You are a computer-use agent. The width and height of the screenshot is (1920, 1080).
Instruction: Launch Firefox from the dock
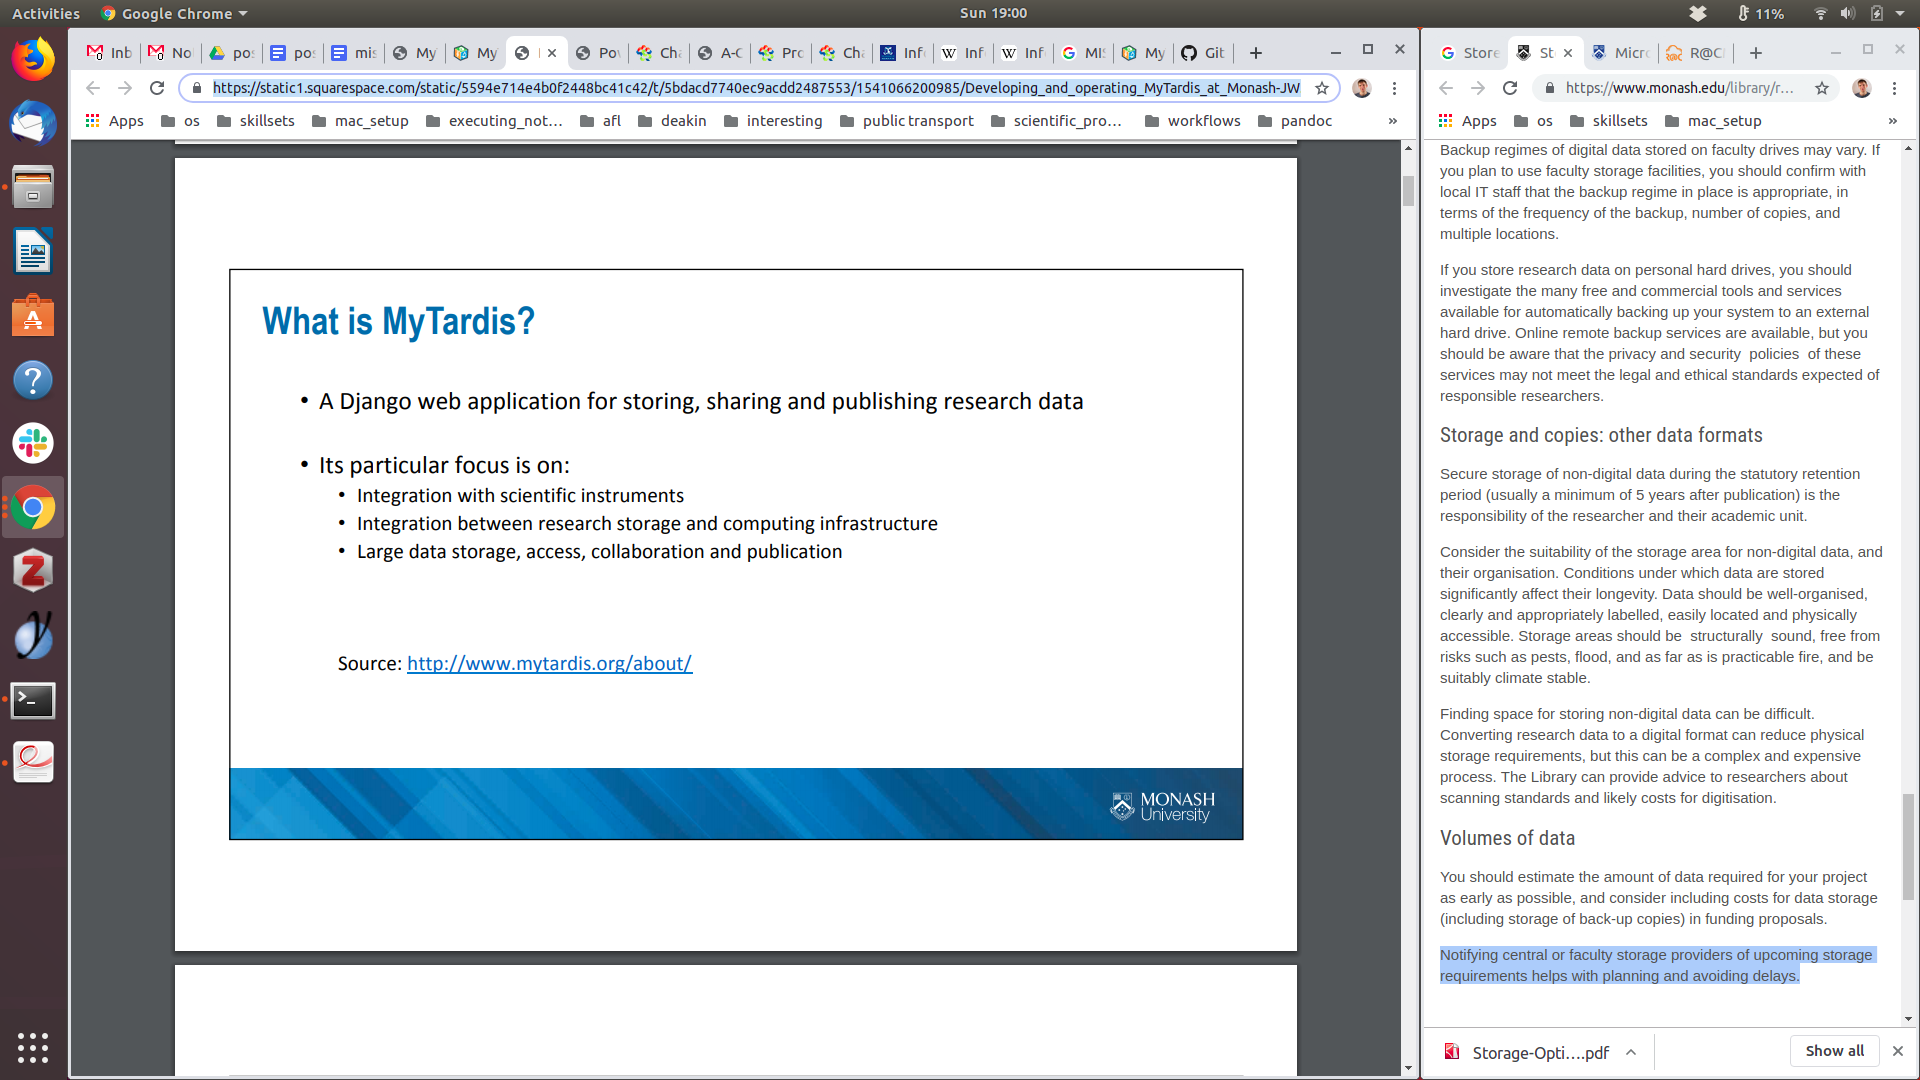(x=33, y=59)
